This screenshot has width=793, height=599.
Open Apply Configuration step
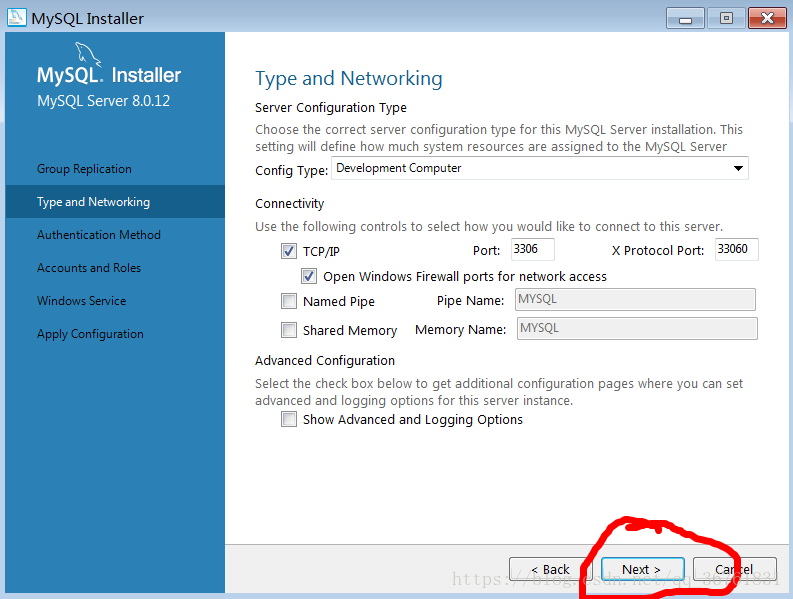tap(115, 334)
